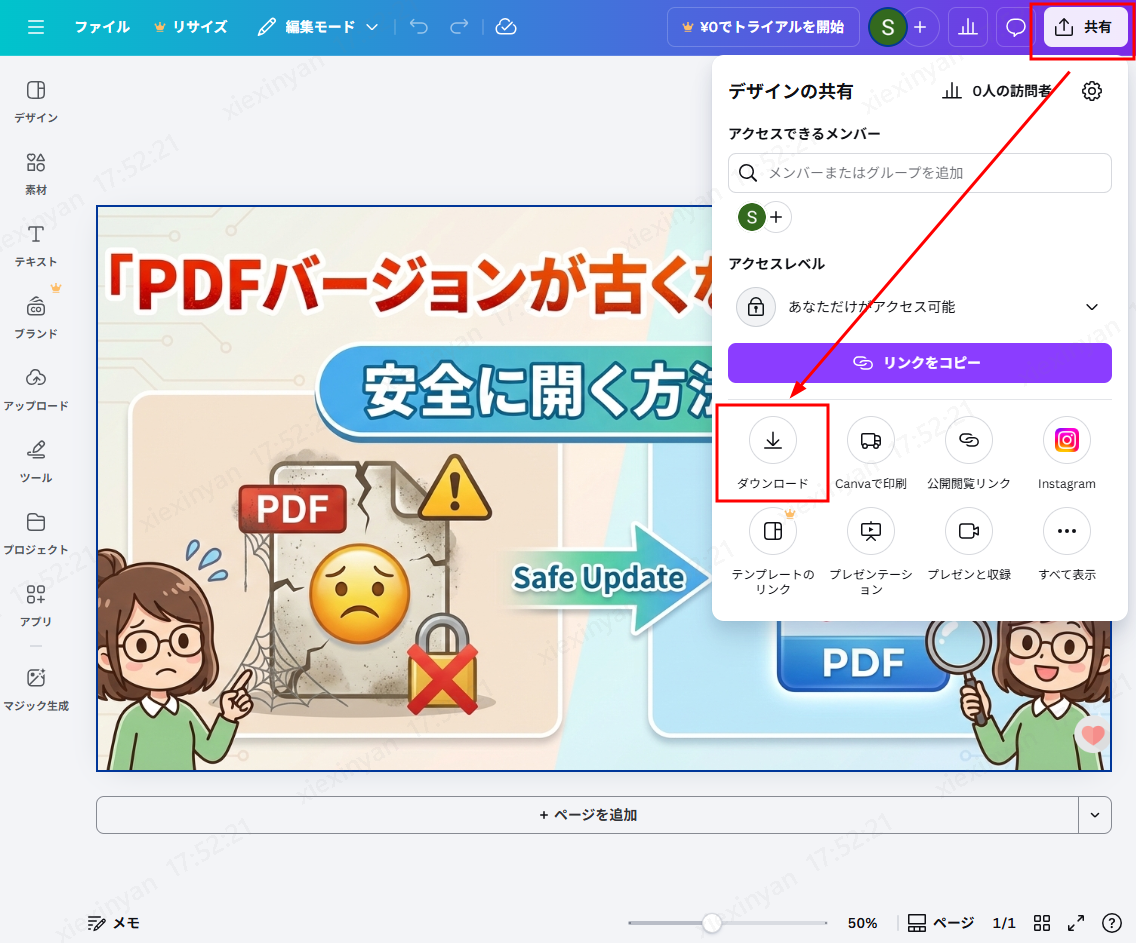Start trial via ¥0でトライアルを開始 button
This screenshot has height=943, width=1136.
[763, 27]
